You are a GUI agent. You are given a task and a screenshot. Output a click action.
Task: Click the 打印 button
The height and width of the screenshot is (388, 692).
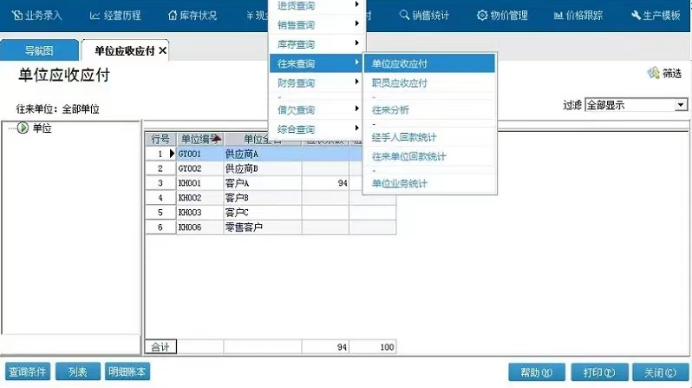coord(599,373)
